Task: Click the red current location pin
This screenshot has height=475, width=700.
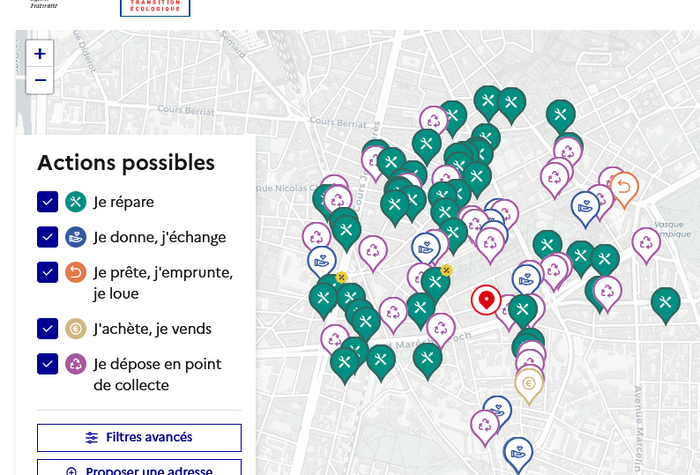Action: (486, 300)
